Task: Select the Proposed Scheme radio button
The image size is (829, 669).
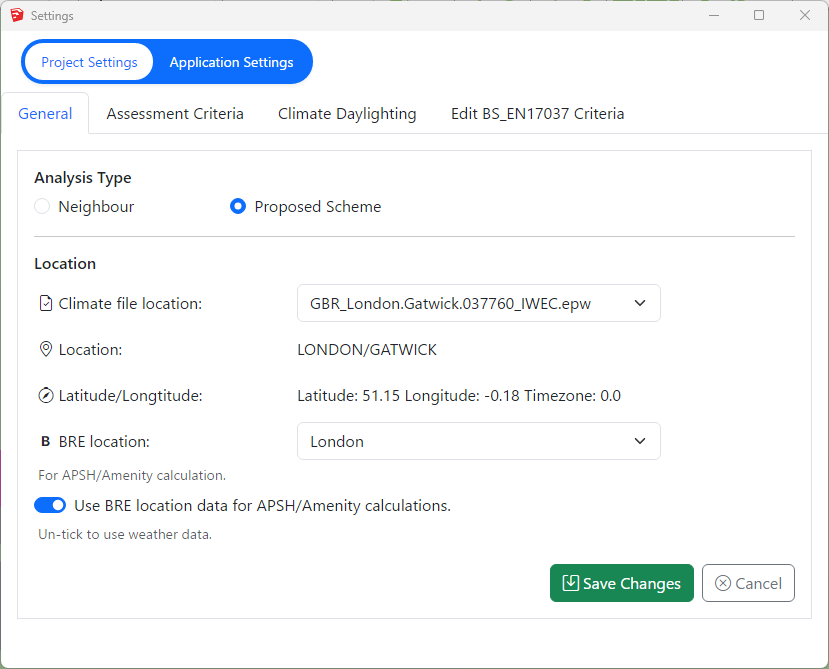Action: (238, 206)
